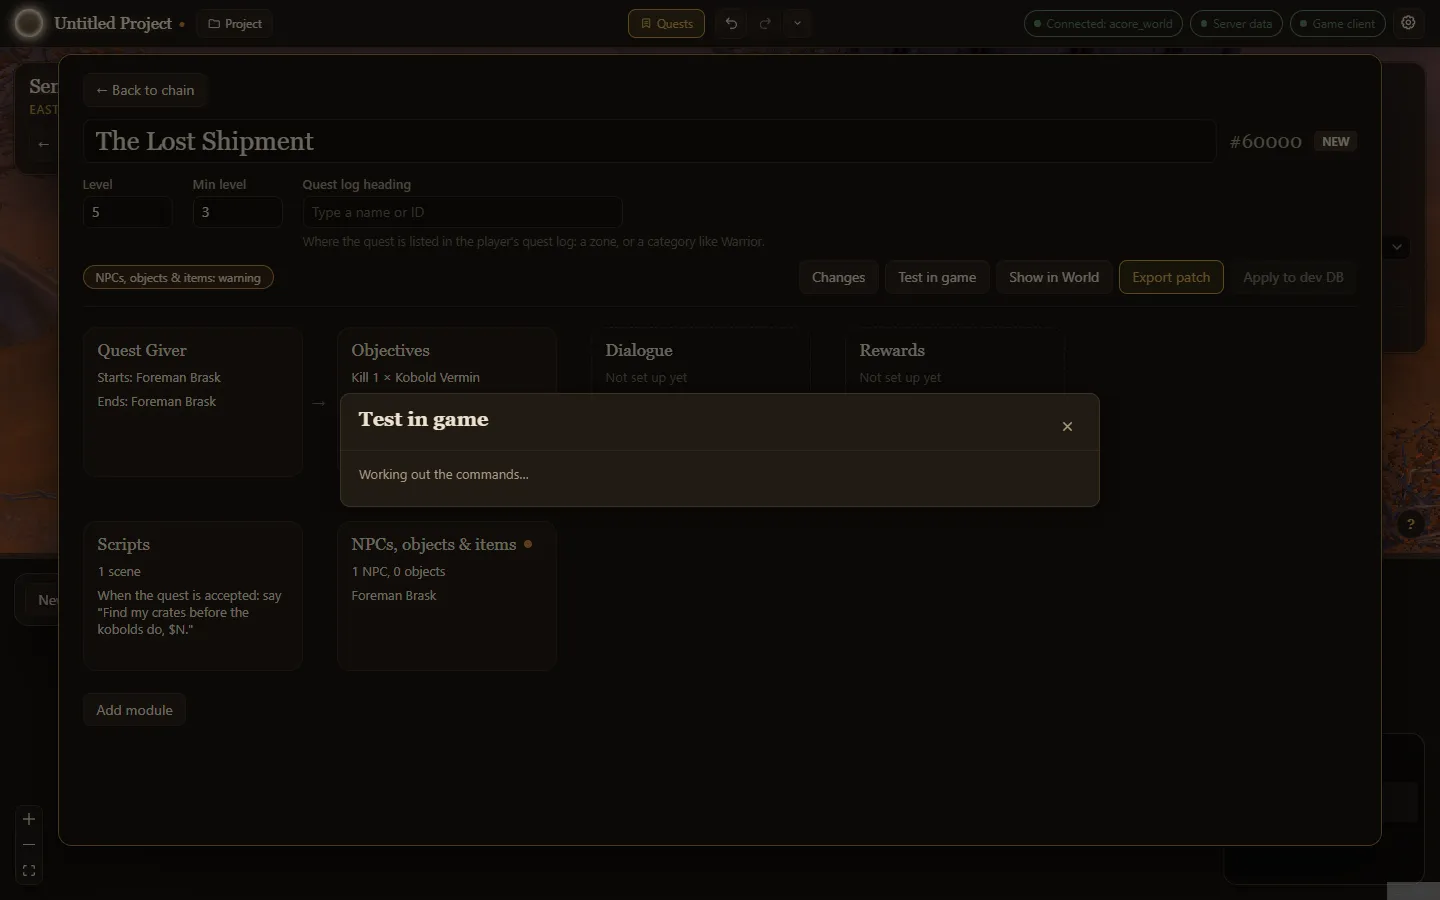This screenshot has width=1440, height=900.
Task: Click Connected: acore_world status pill
Action: tap(1103, 23)
